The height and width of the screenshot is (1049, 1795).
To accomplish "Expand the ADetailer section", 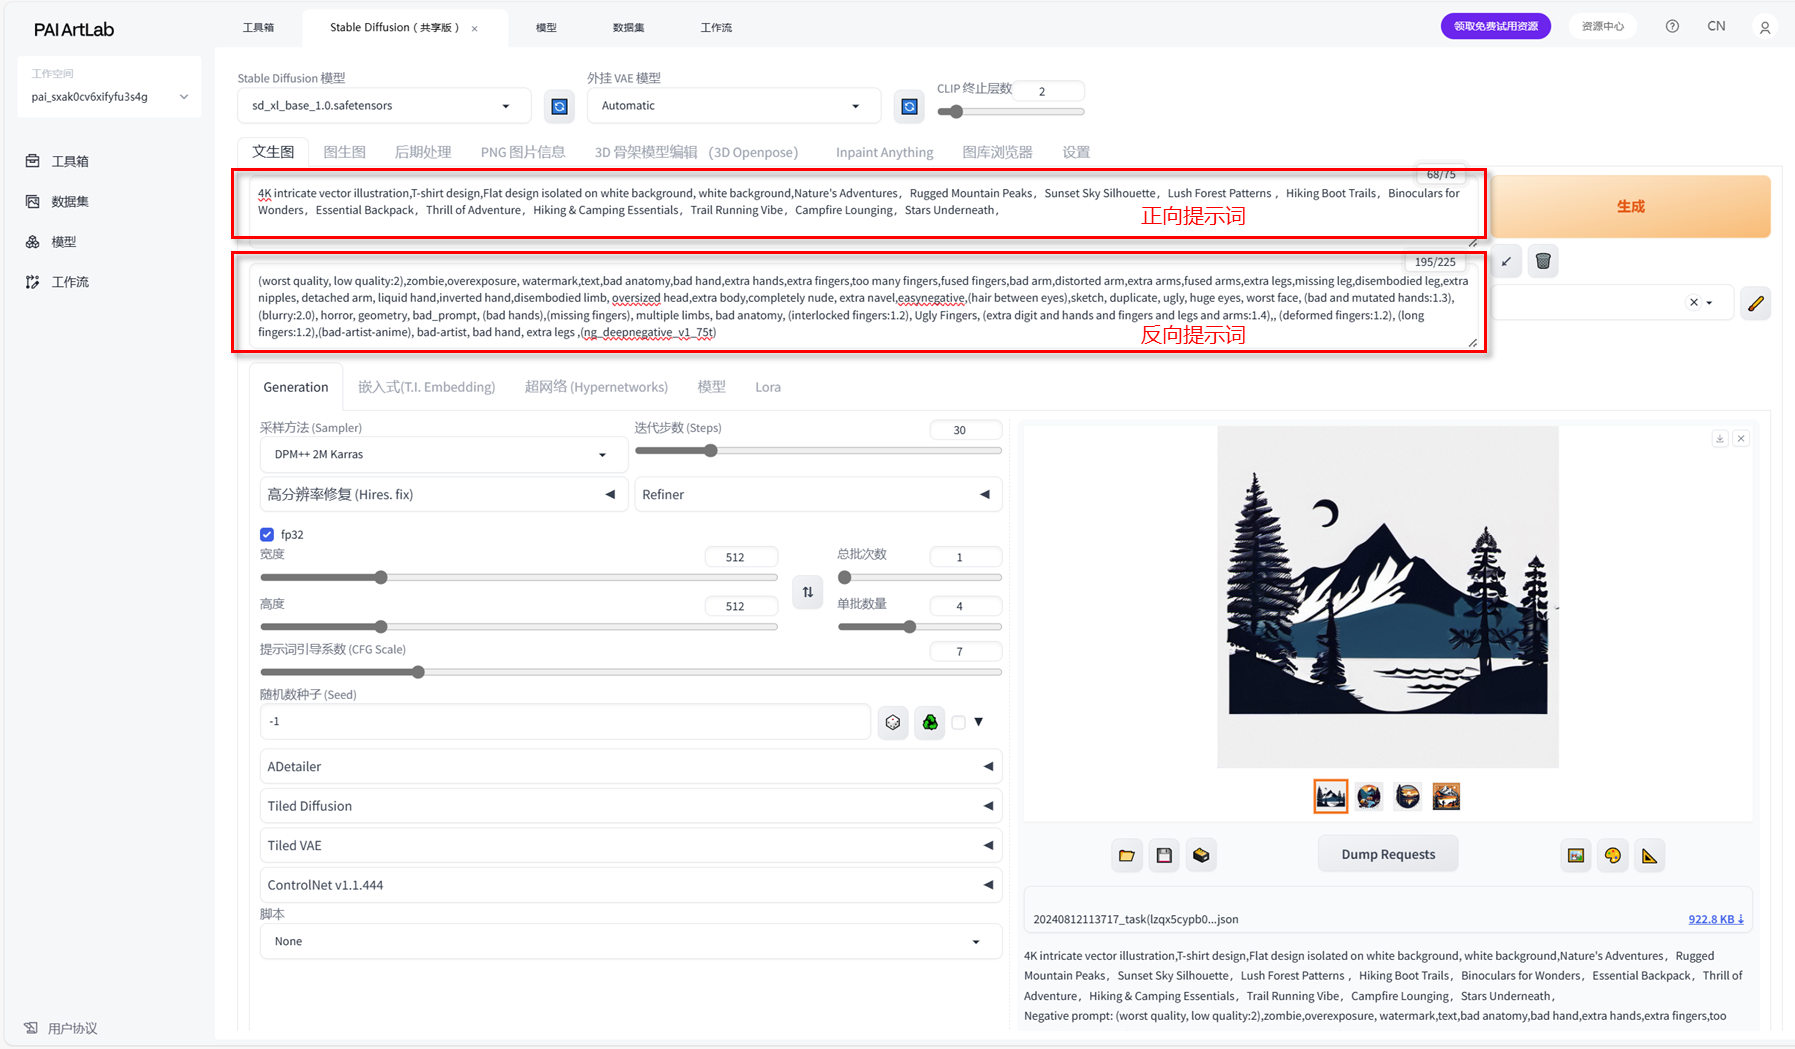I will tap(631, 767).
